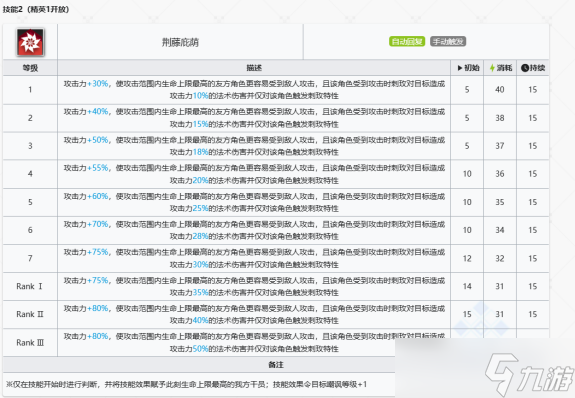Select the Rank Ⅰ row label
575x398 pixels.
[x=29, y=286]
